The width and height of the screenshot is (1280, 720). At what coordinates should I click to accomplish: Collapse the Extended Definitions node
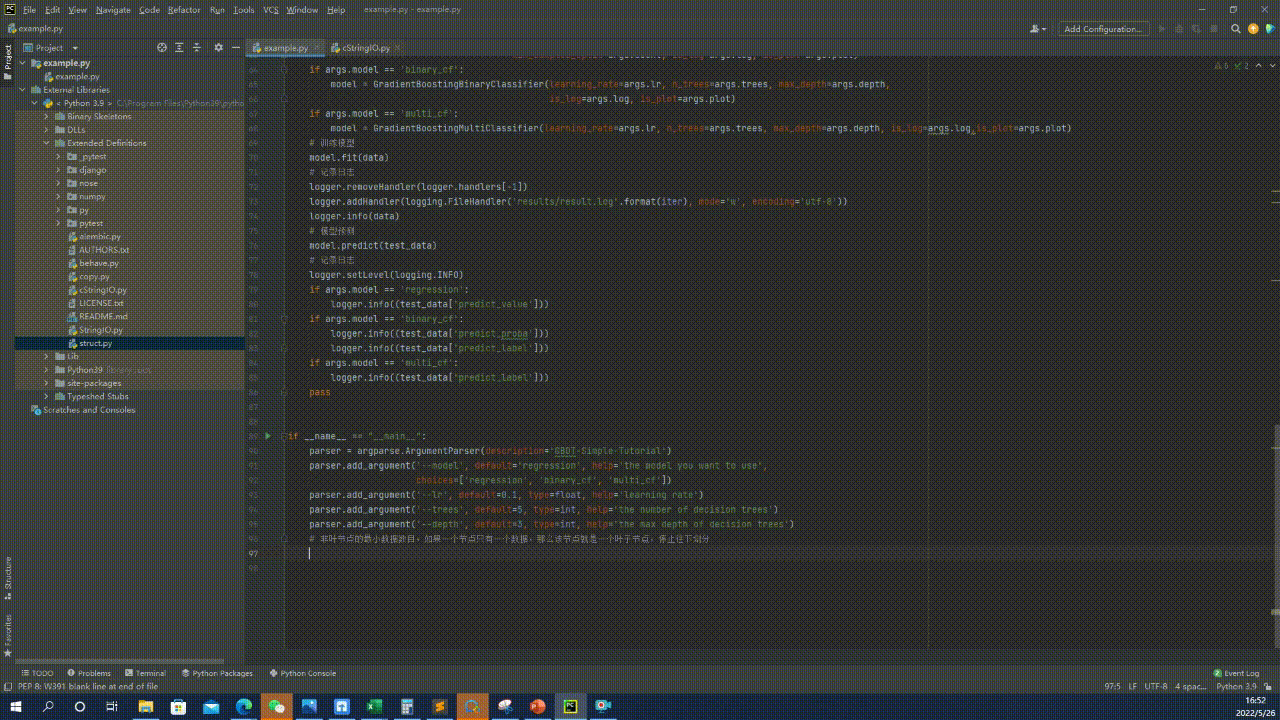pyautogui.click(x=46, y=143)
